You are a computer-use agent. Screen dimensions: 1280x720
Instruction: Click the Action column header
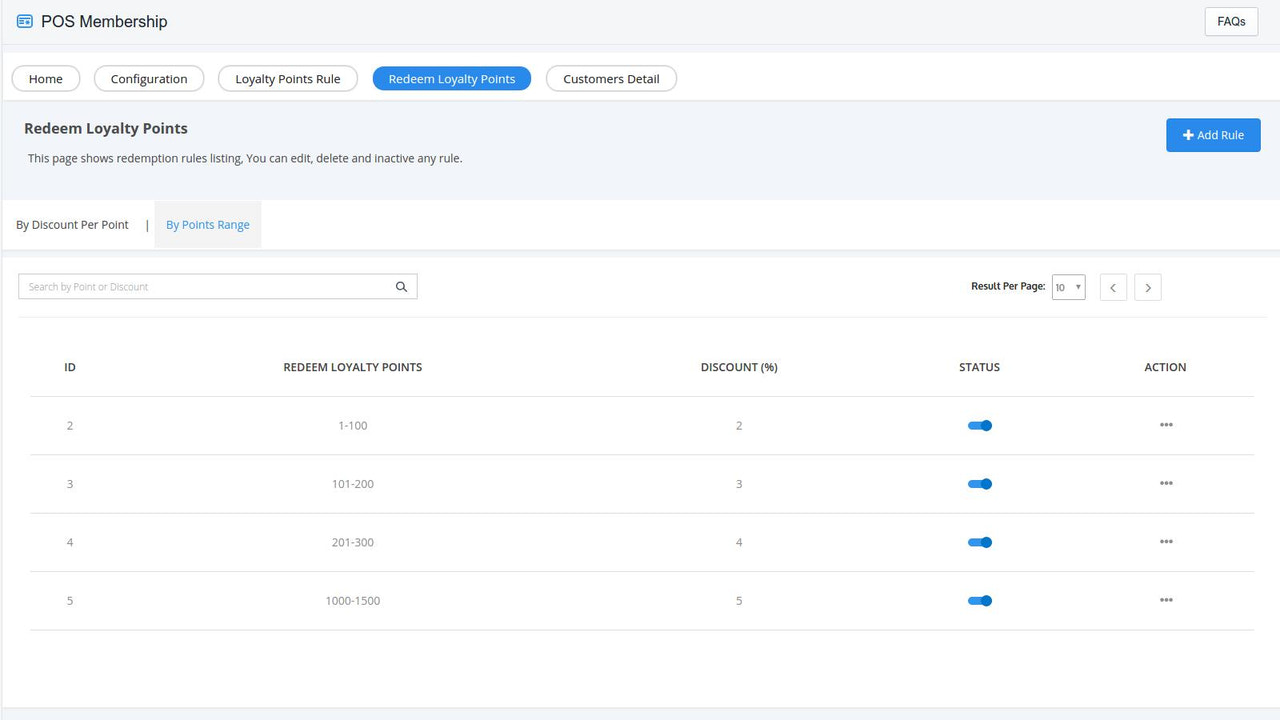pyautogui.click(x=1165, y=367)
